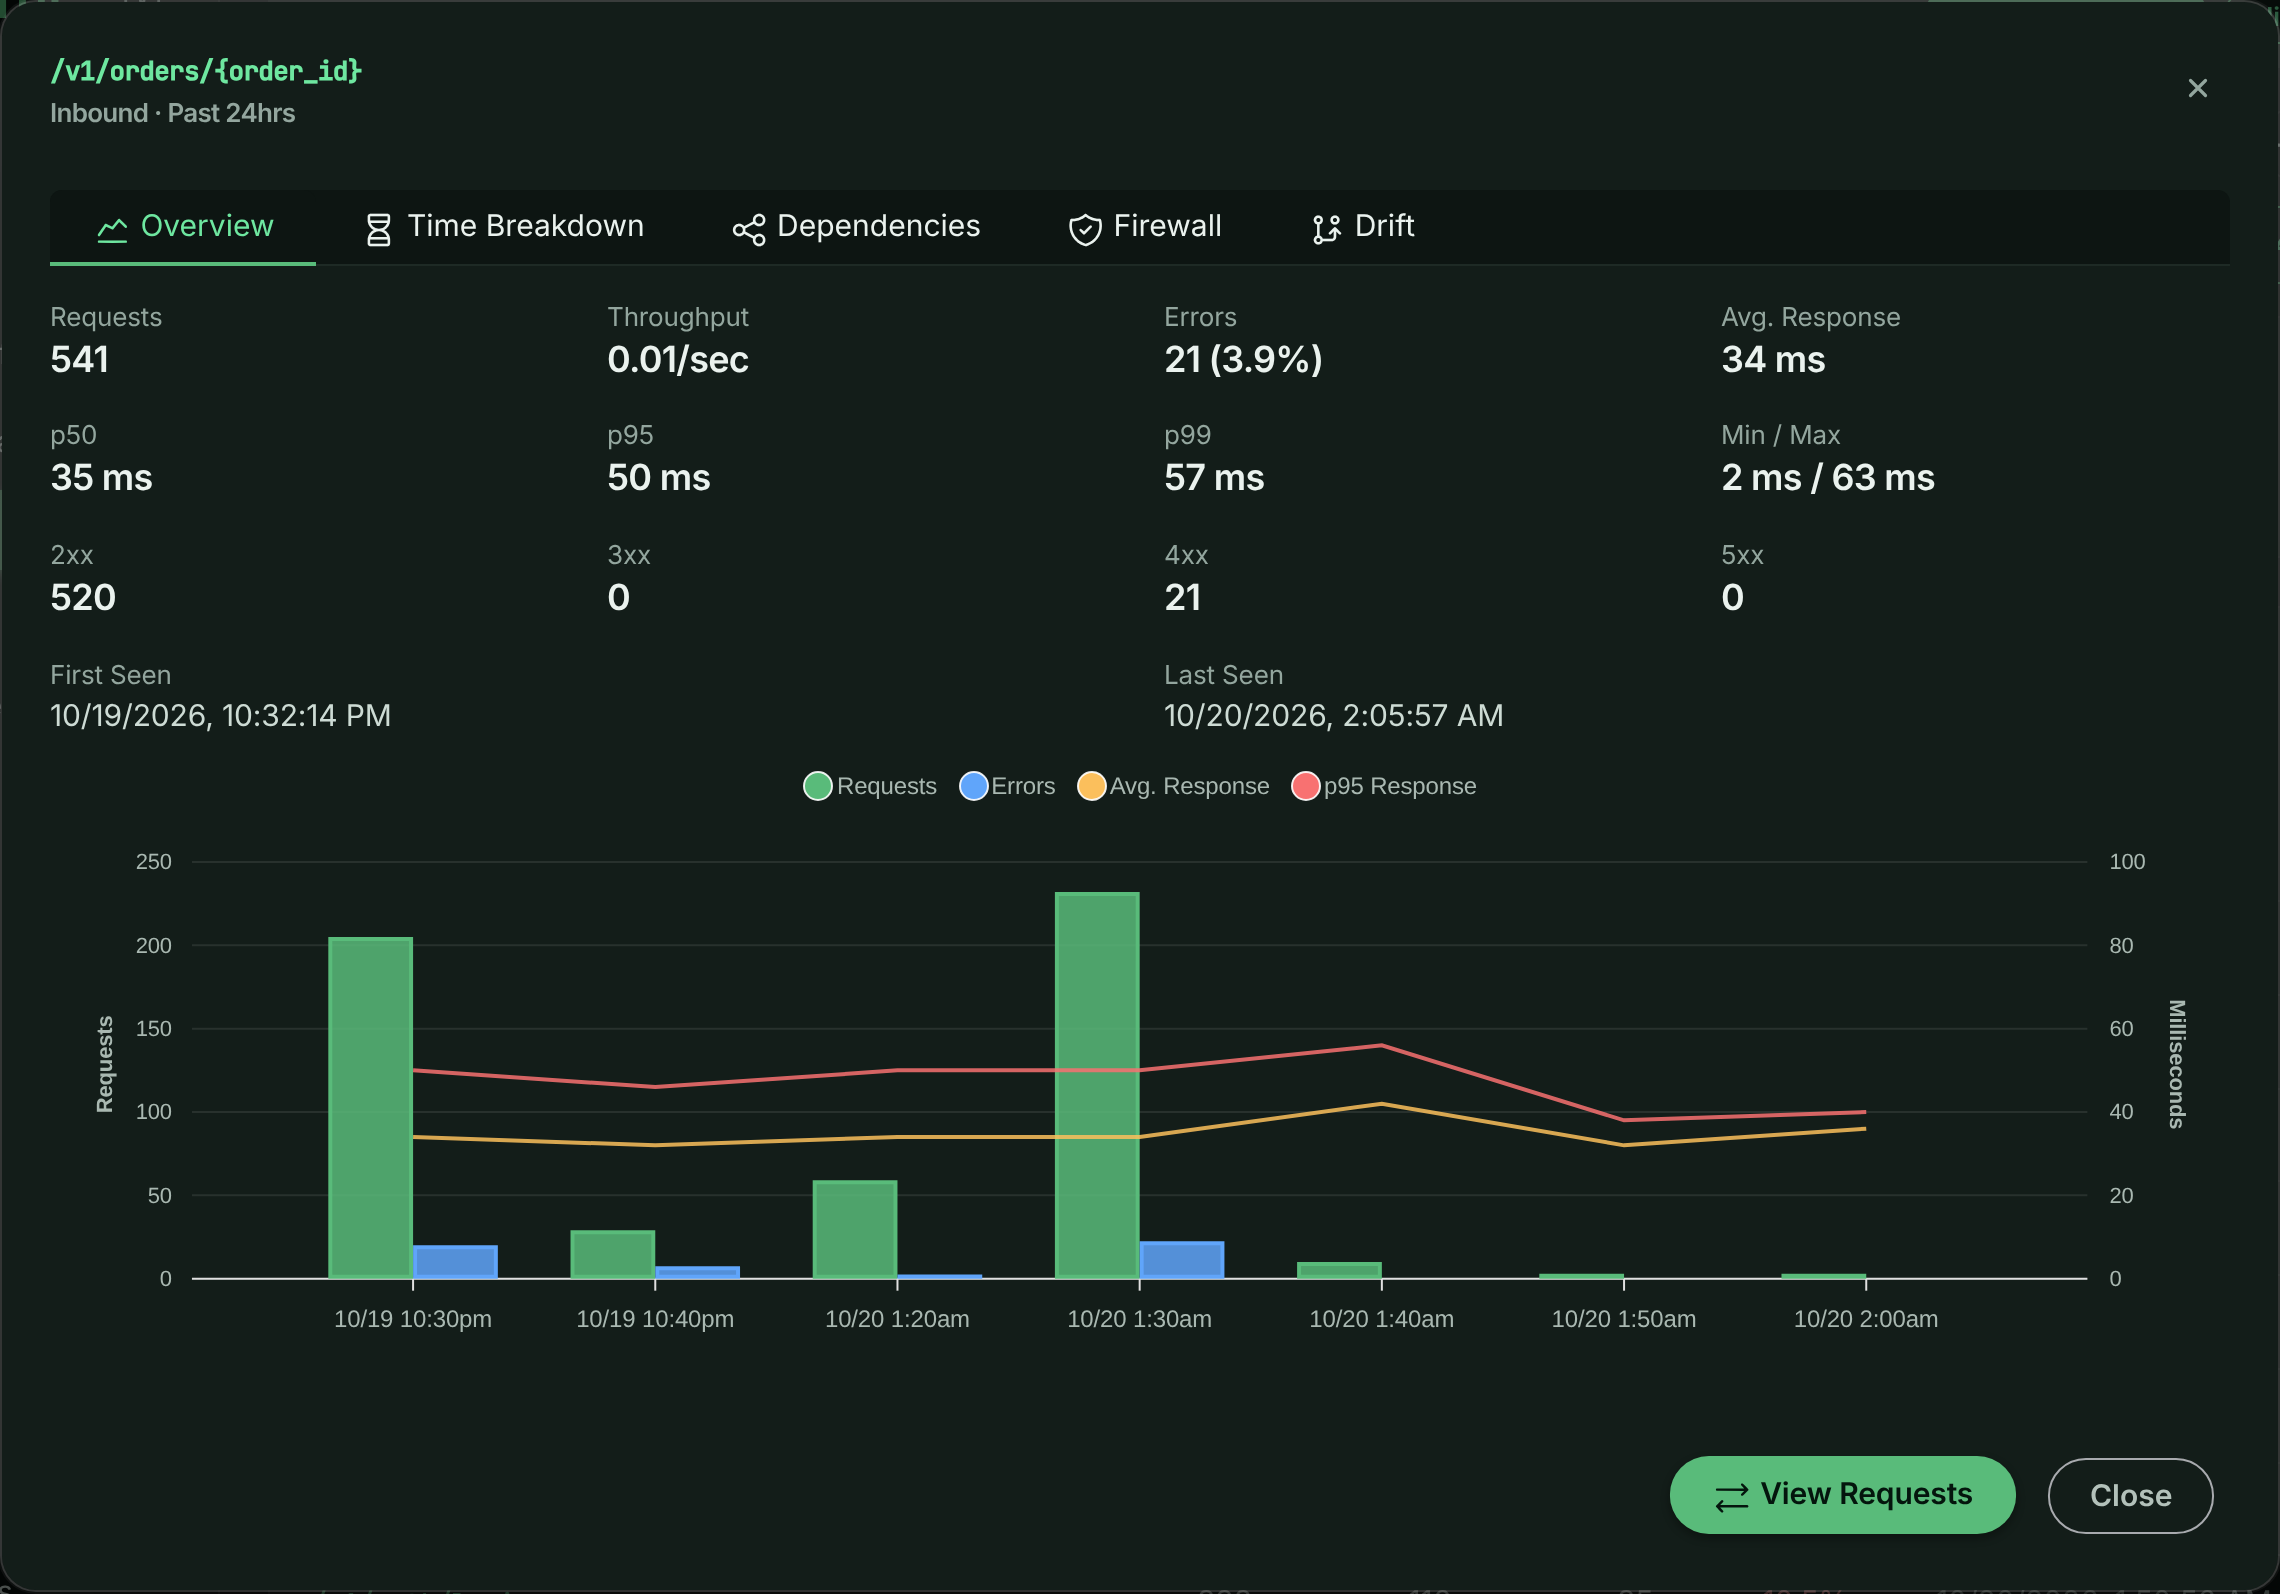Click the Throughput value 0.01/sec
Screen dimensions: 2280x1594
click(678, 359)
